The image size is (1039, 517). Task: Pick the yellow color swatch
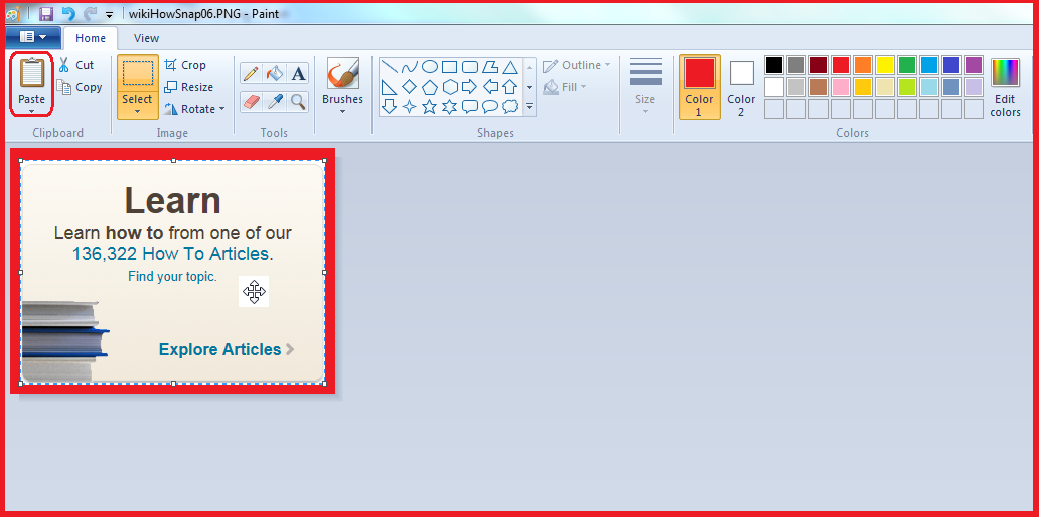point(885,65)
